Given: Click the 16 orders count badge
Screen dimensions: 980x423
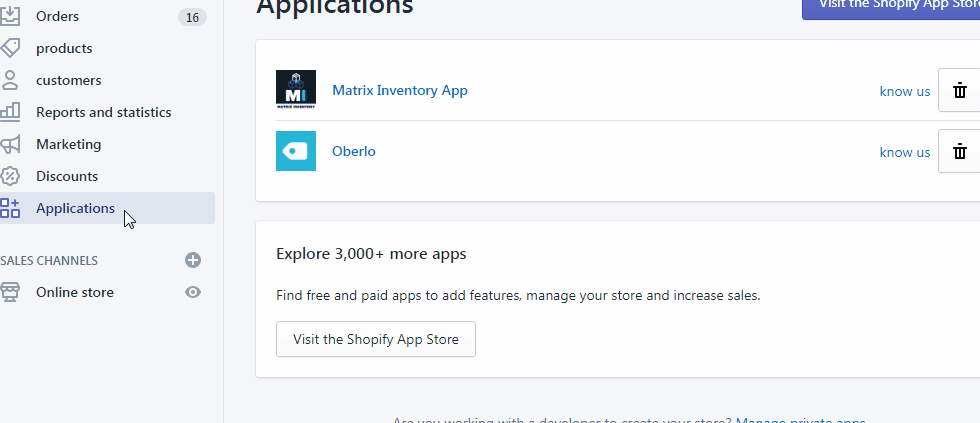Looking at the screenshot, I should [192, 17].
